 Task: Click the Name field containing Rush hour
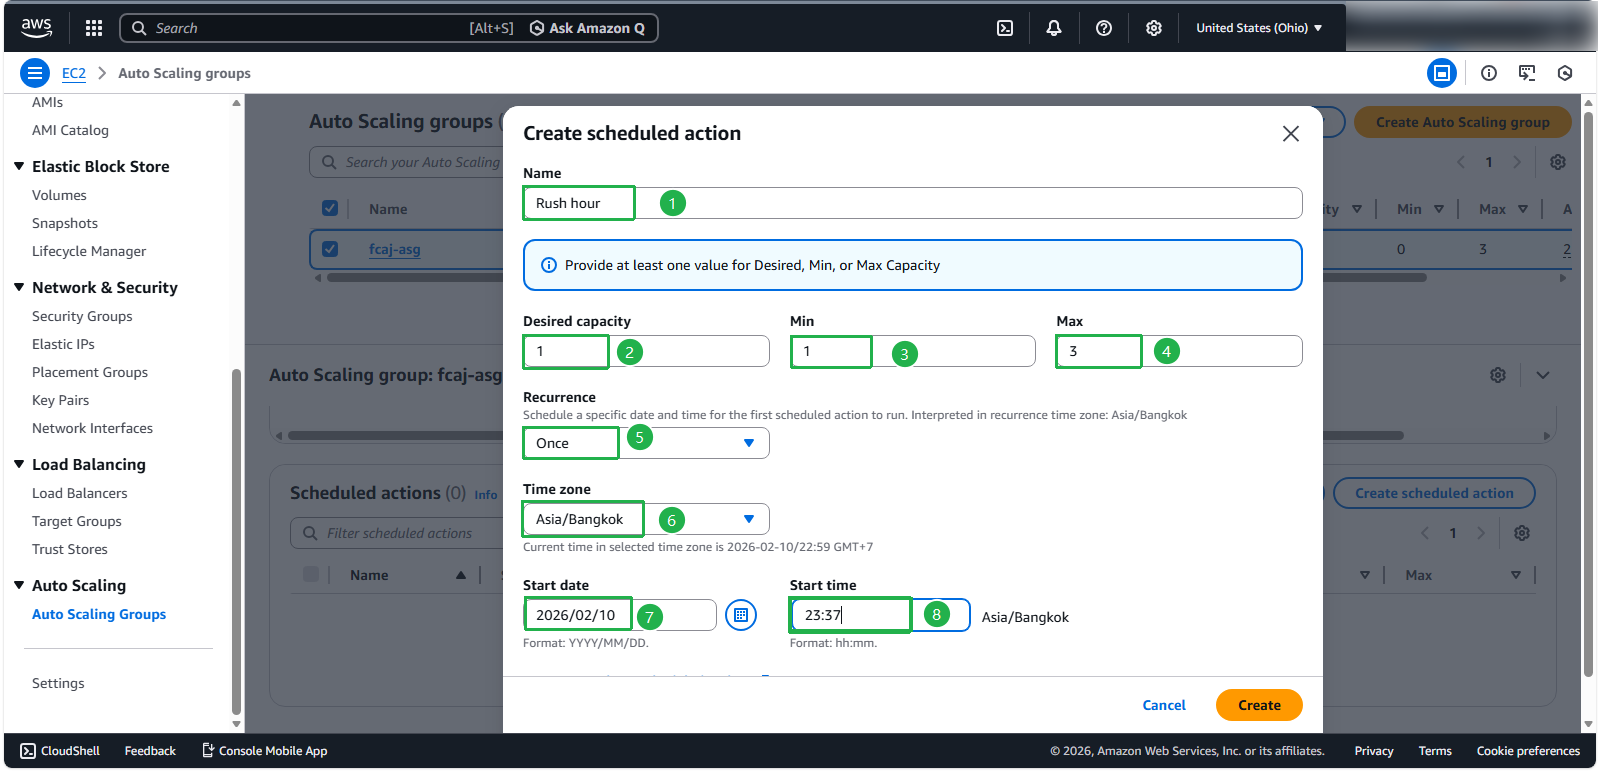point(912,203)
